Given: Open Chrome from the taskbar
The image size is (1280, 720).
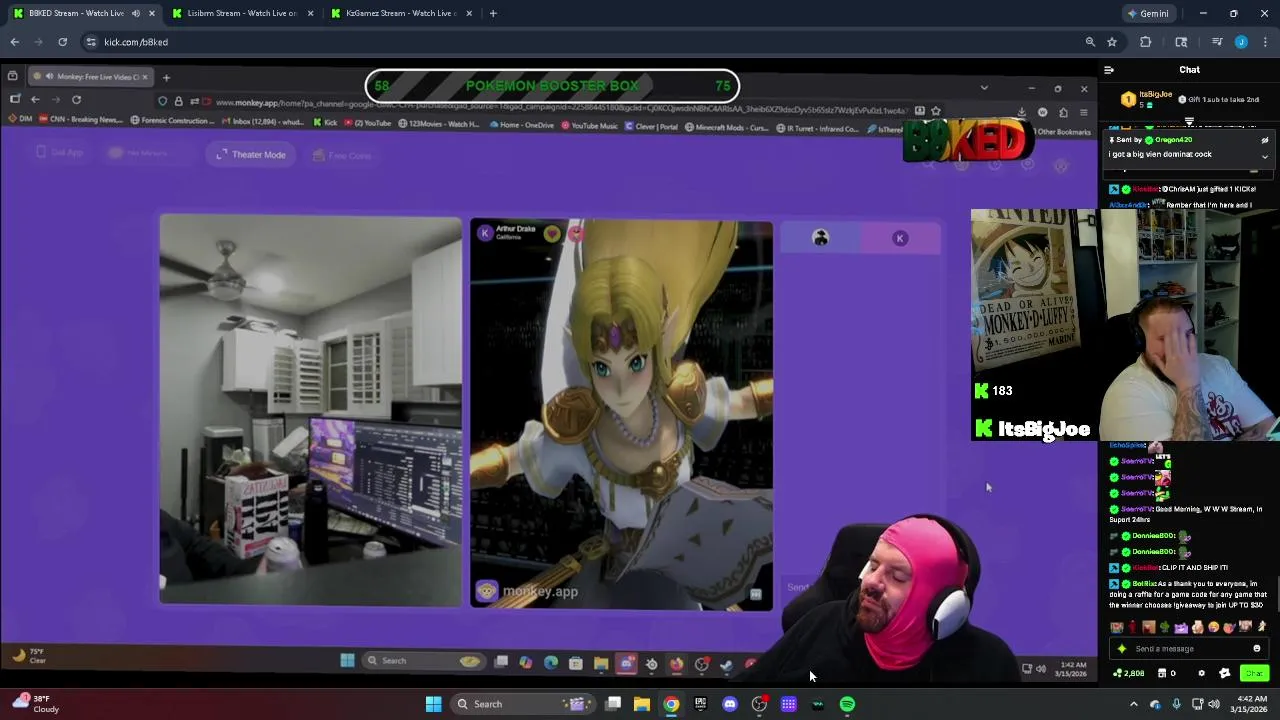Looking at the screenshot, I should 671,704.
